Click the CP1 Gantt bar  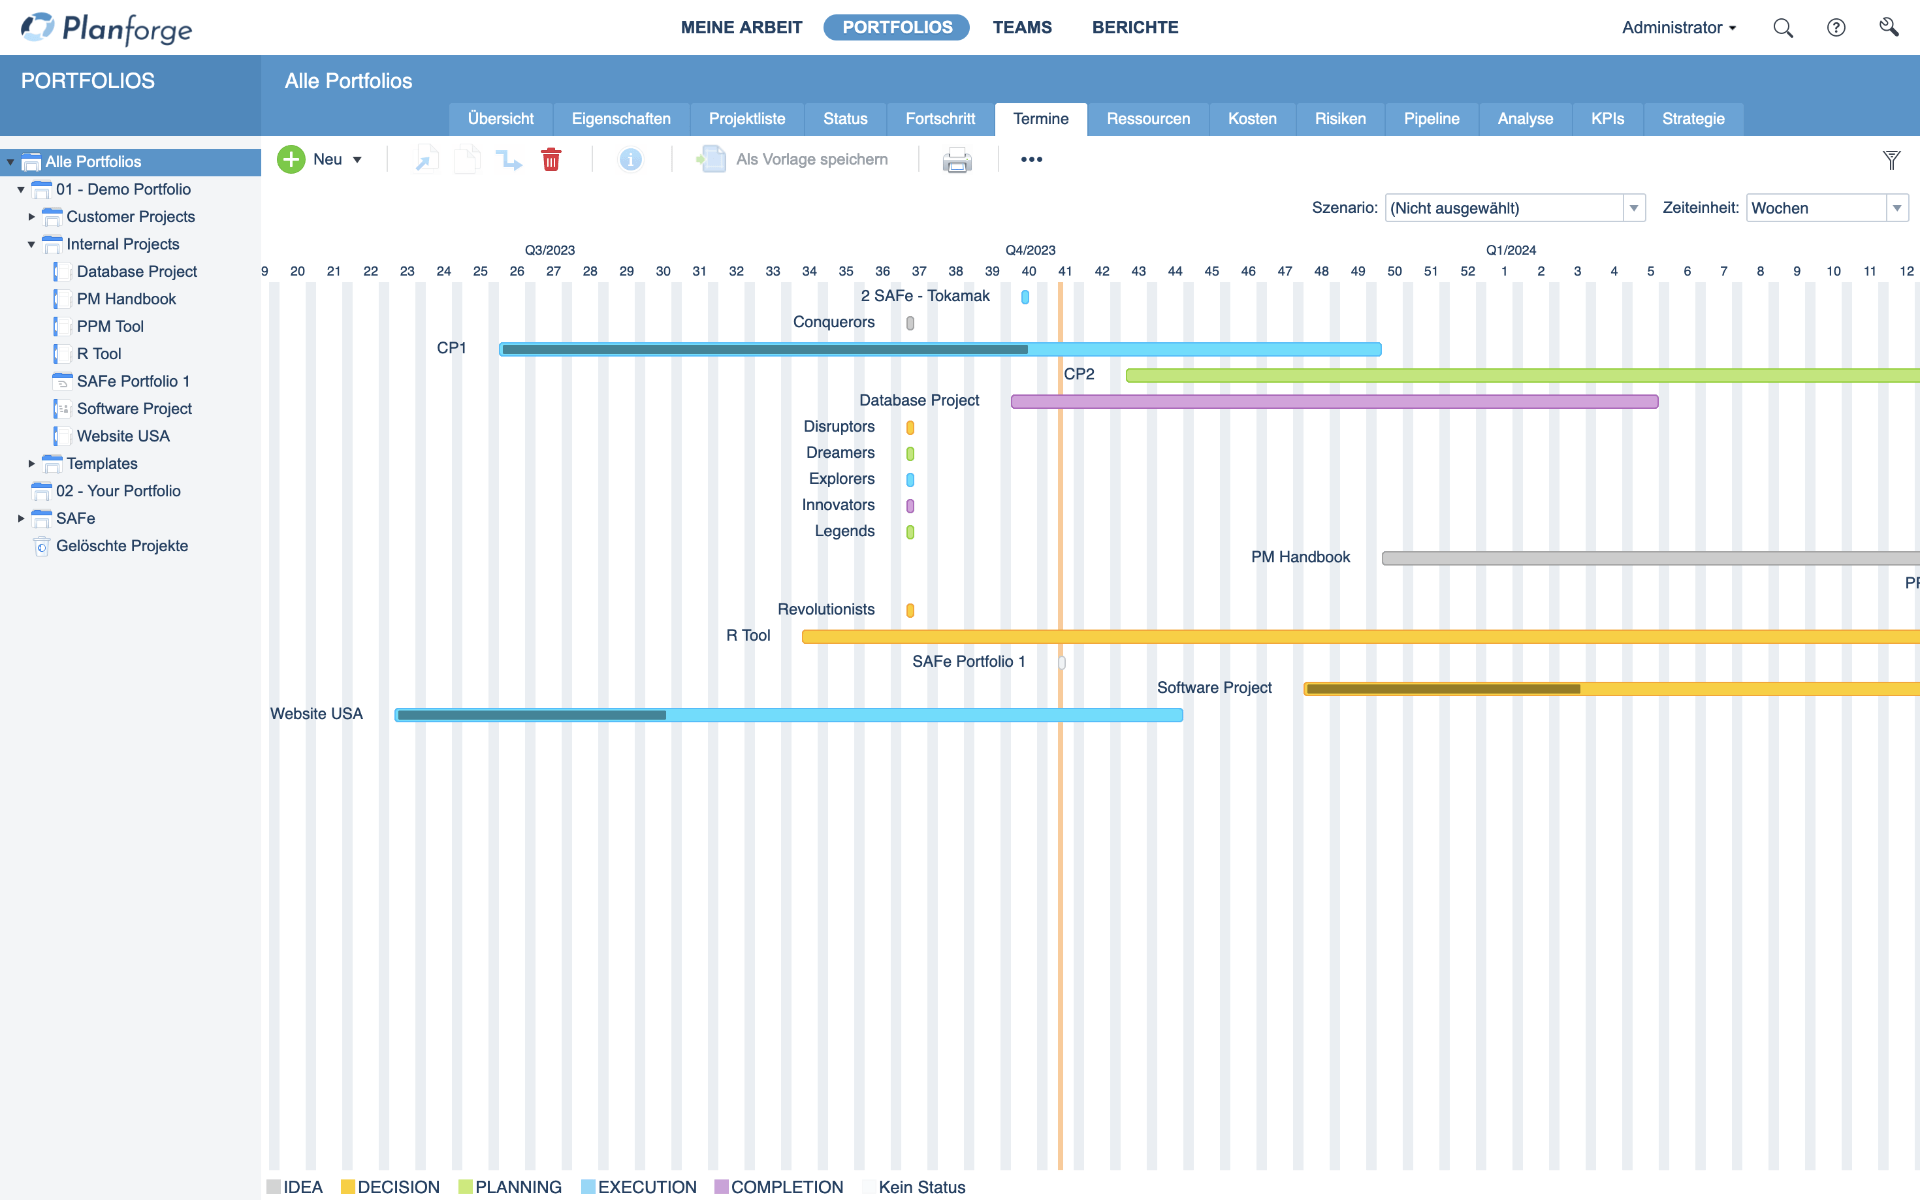940,350
